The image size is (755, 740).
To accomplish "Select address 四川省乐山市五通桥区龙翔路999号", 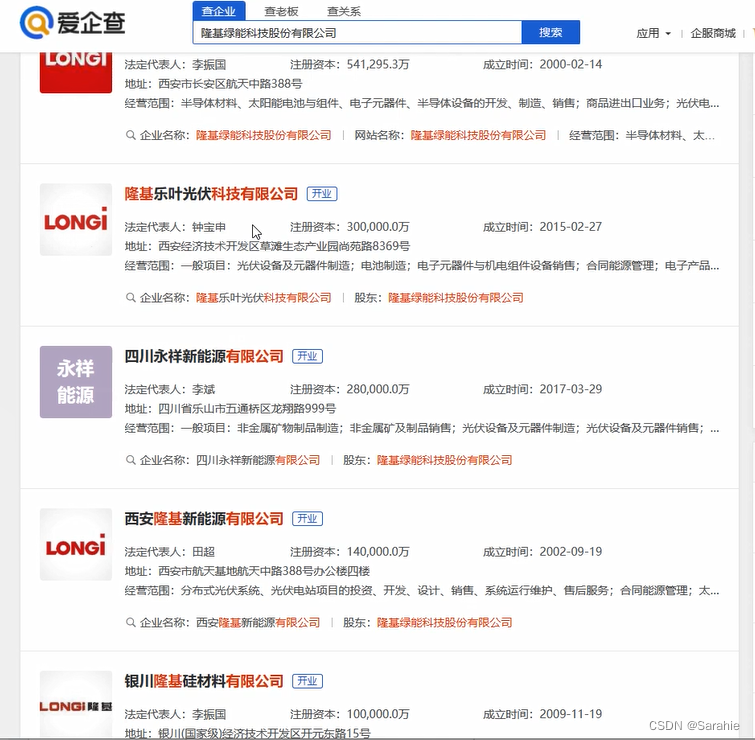I will pyautogui.click(x=247, y=409).
